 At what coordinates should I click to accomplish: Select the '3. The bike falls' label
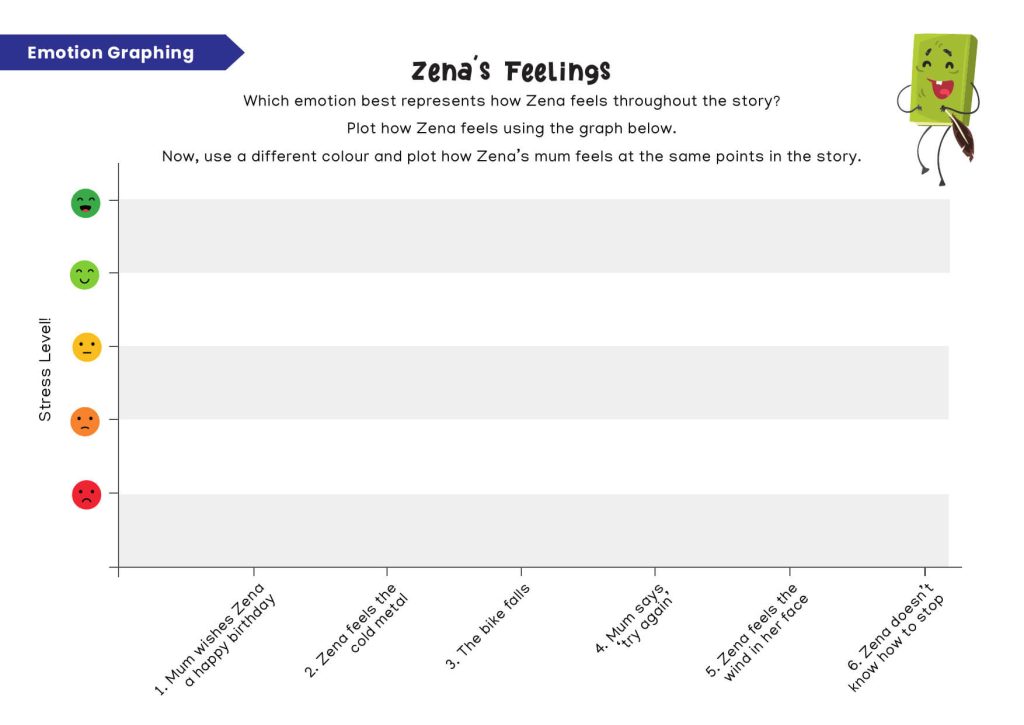tap(488, 626)
